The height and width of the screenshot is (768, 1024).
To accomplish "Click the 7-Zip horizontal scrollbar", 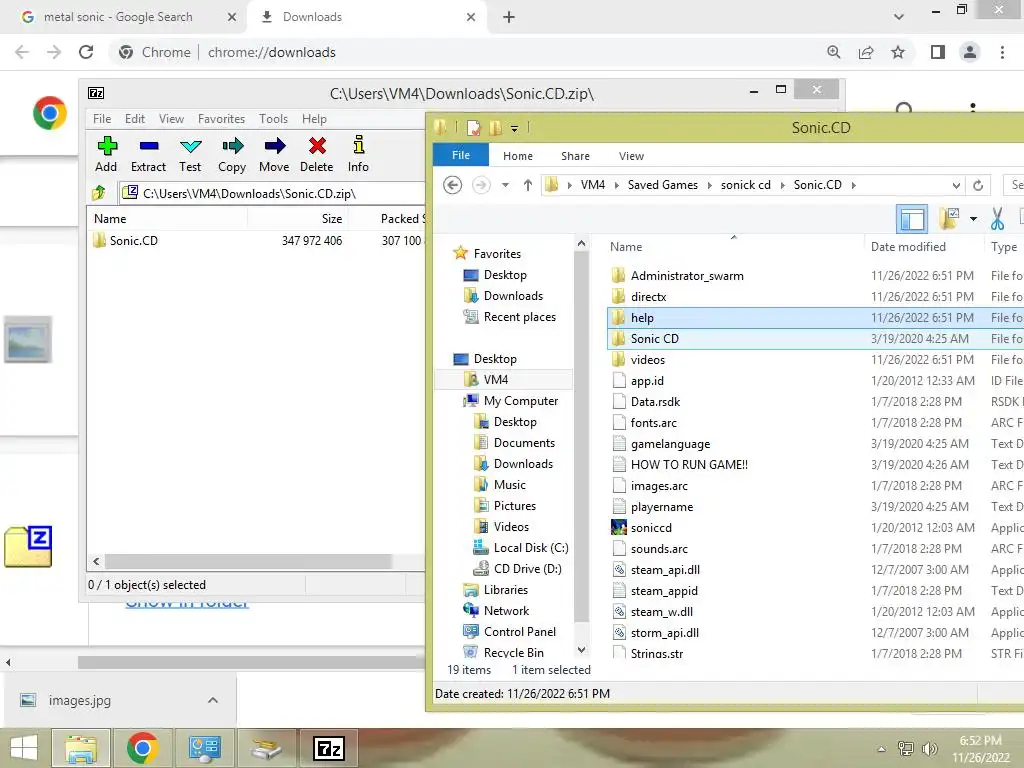I will point(248,562).
